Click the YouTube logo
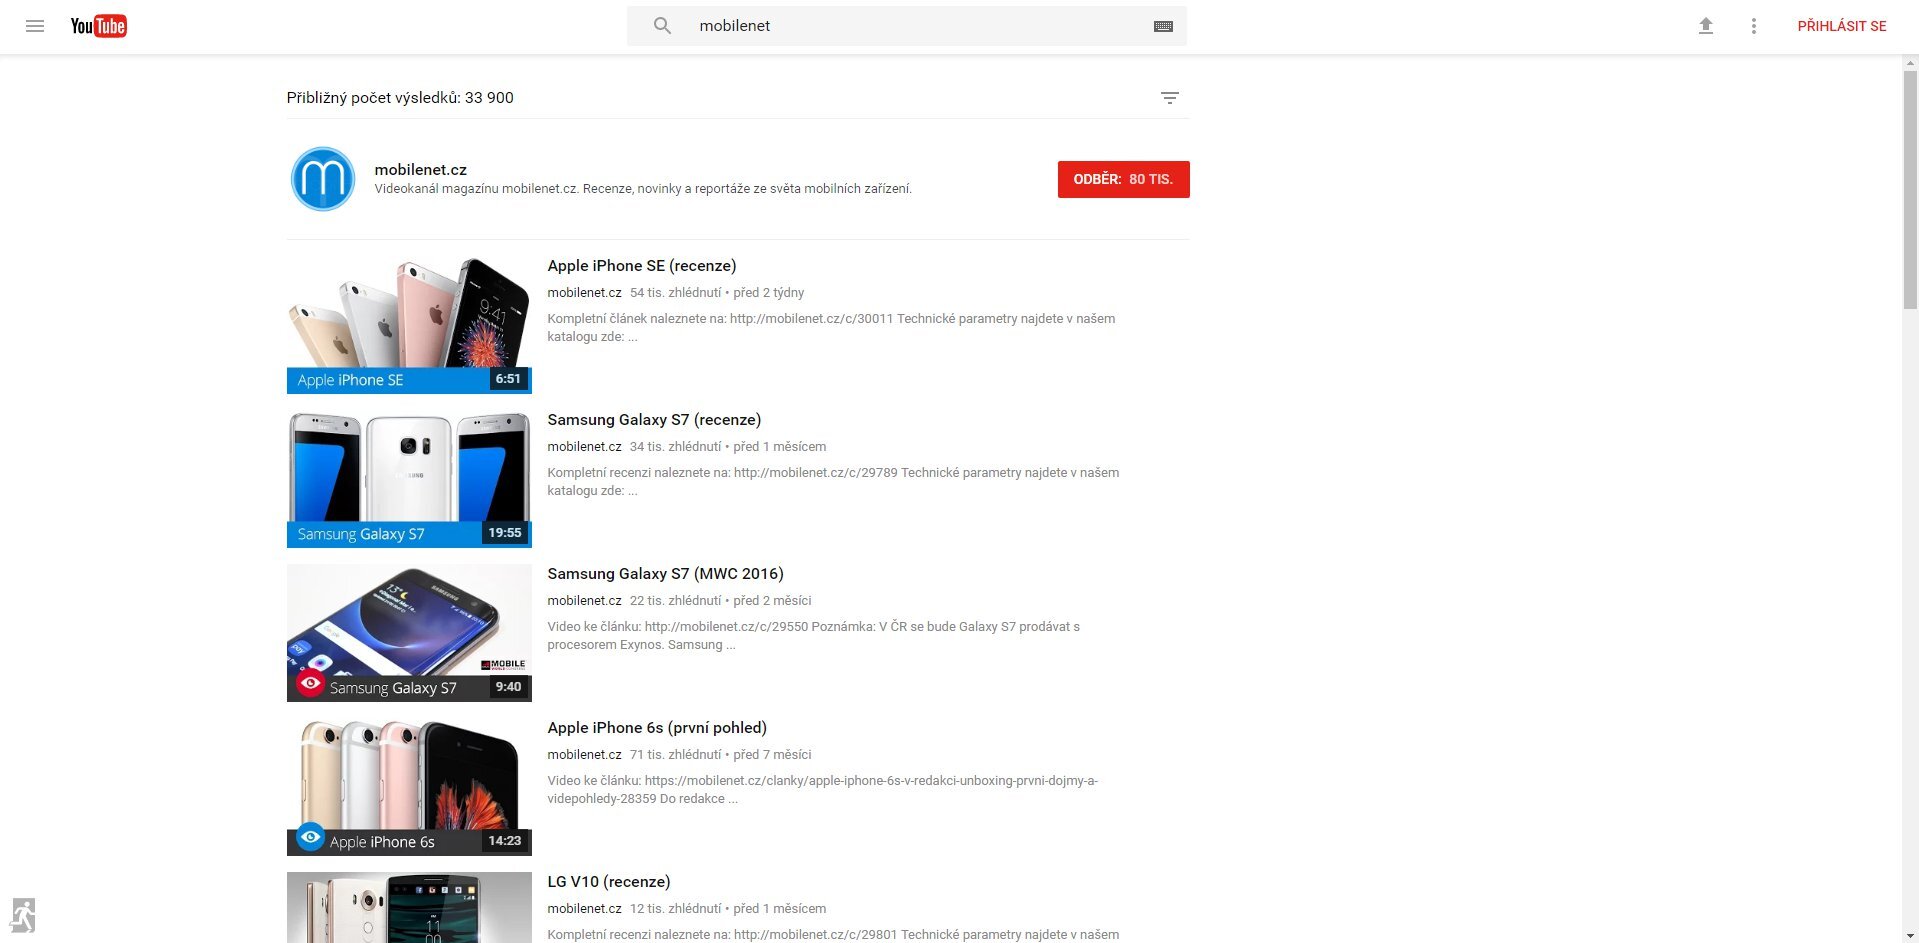 pos(98,25)
